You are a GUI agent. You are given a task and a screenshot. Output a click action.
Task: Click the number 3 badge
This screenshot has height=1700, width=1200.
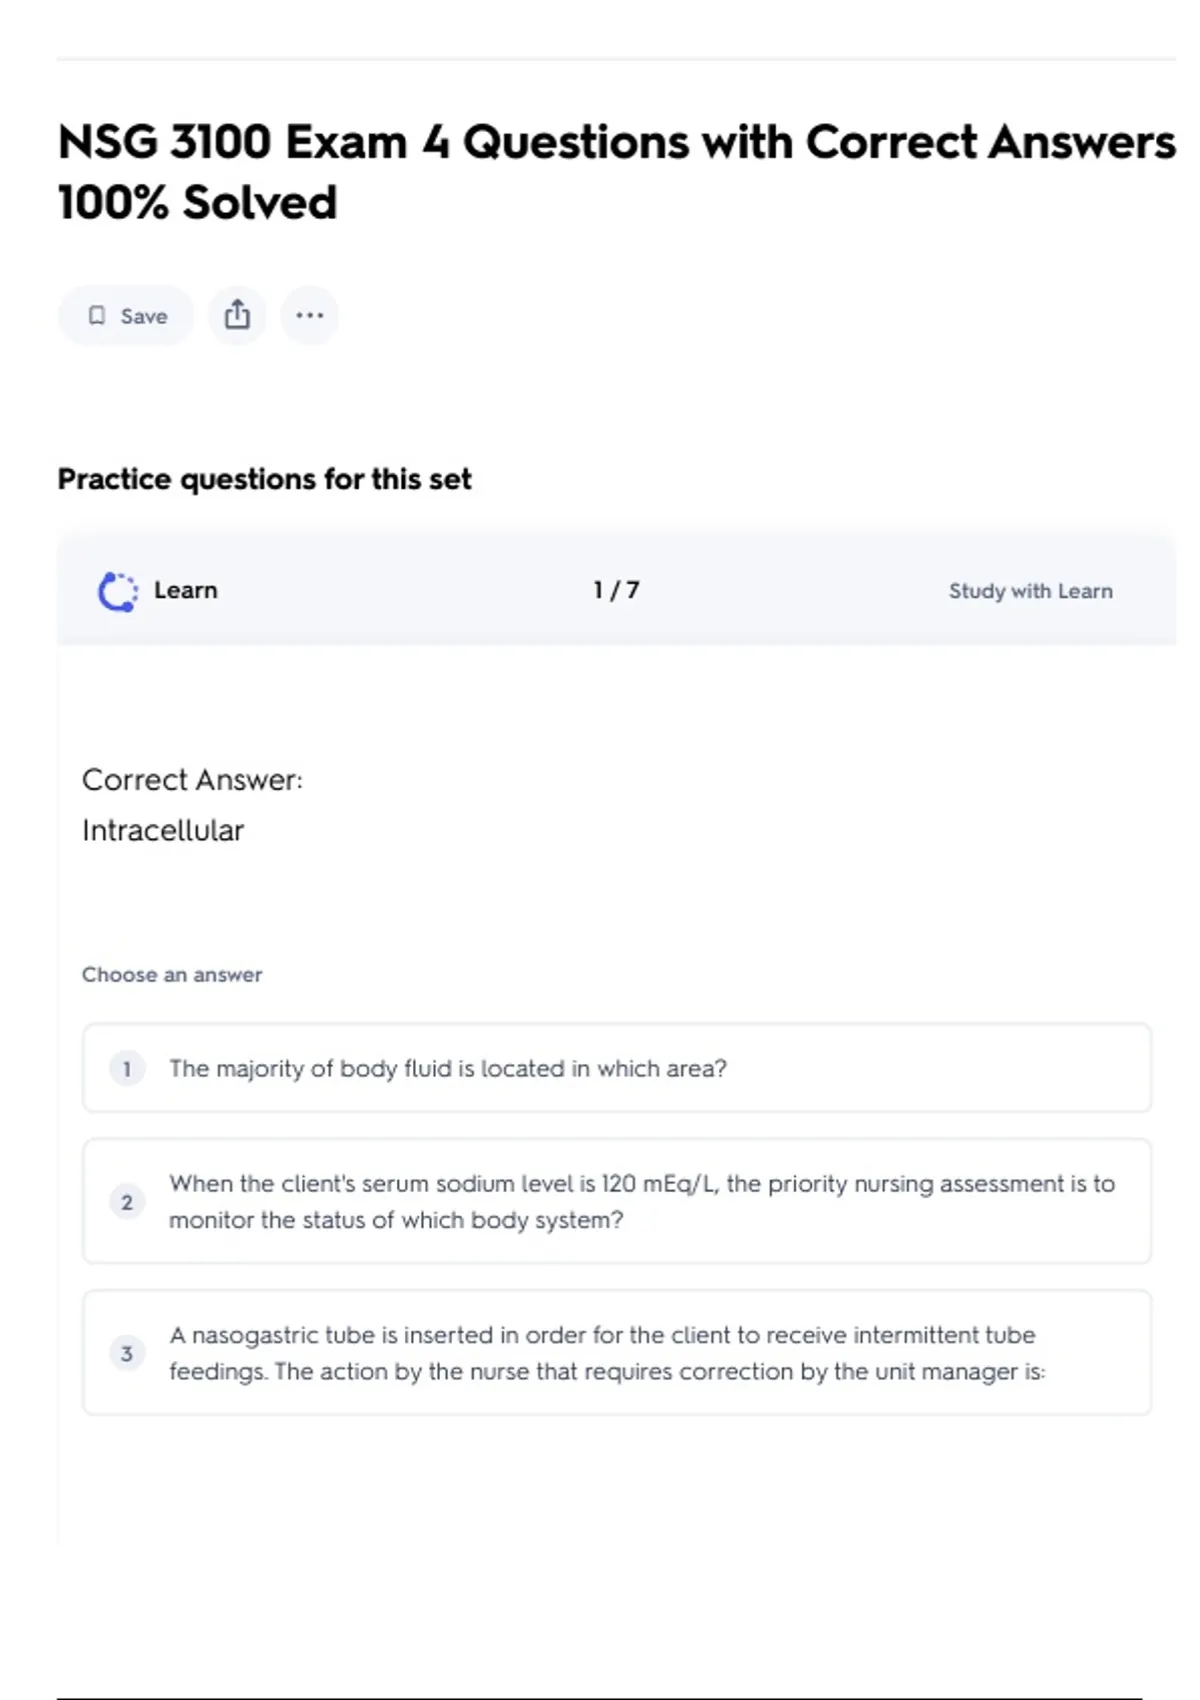point(127,1353)
